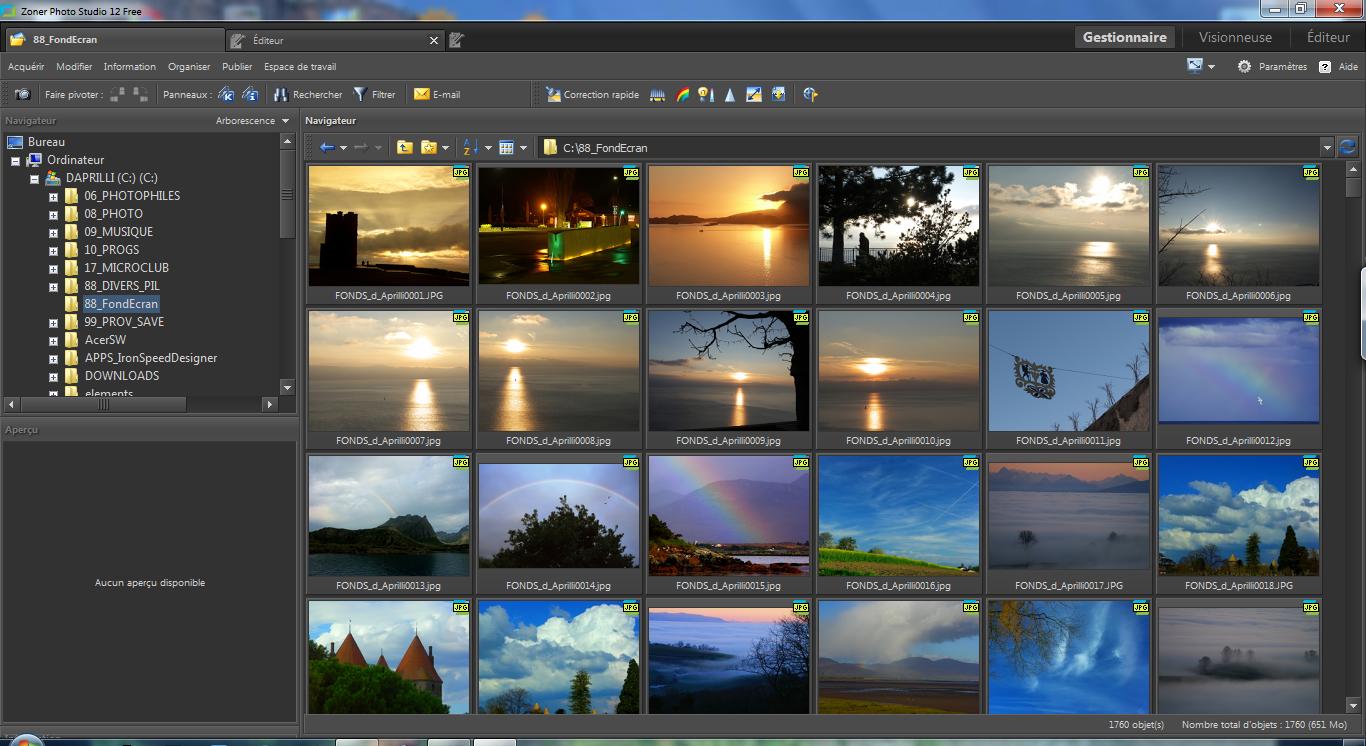Select thumbnail FONDS_d_Aprilli0015.jpg
This screenshot has width=1366, height=746.
coord(728,518)
